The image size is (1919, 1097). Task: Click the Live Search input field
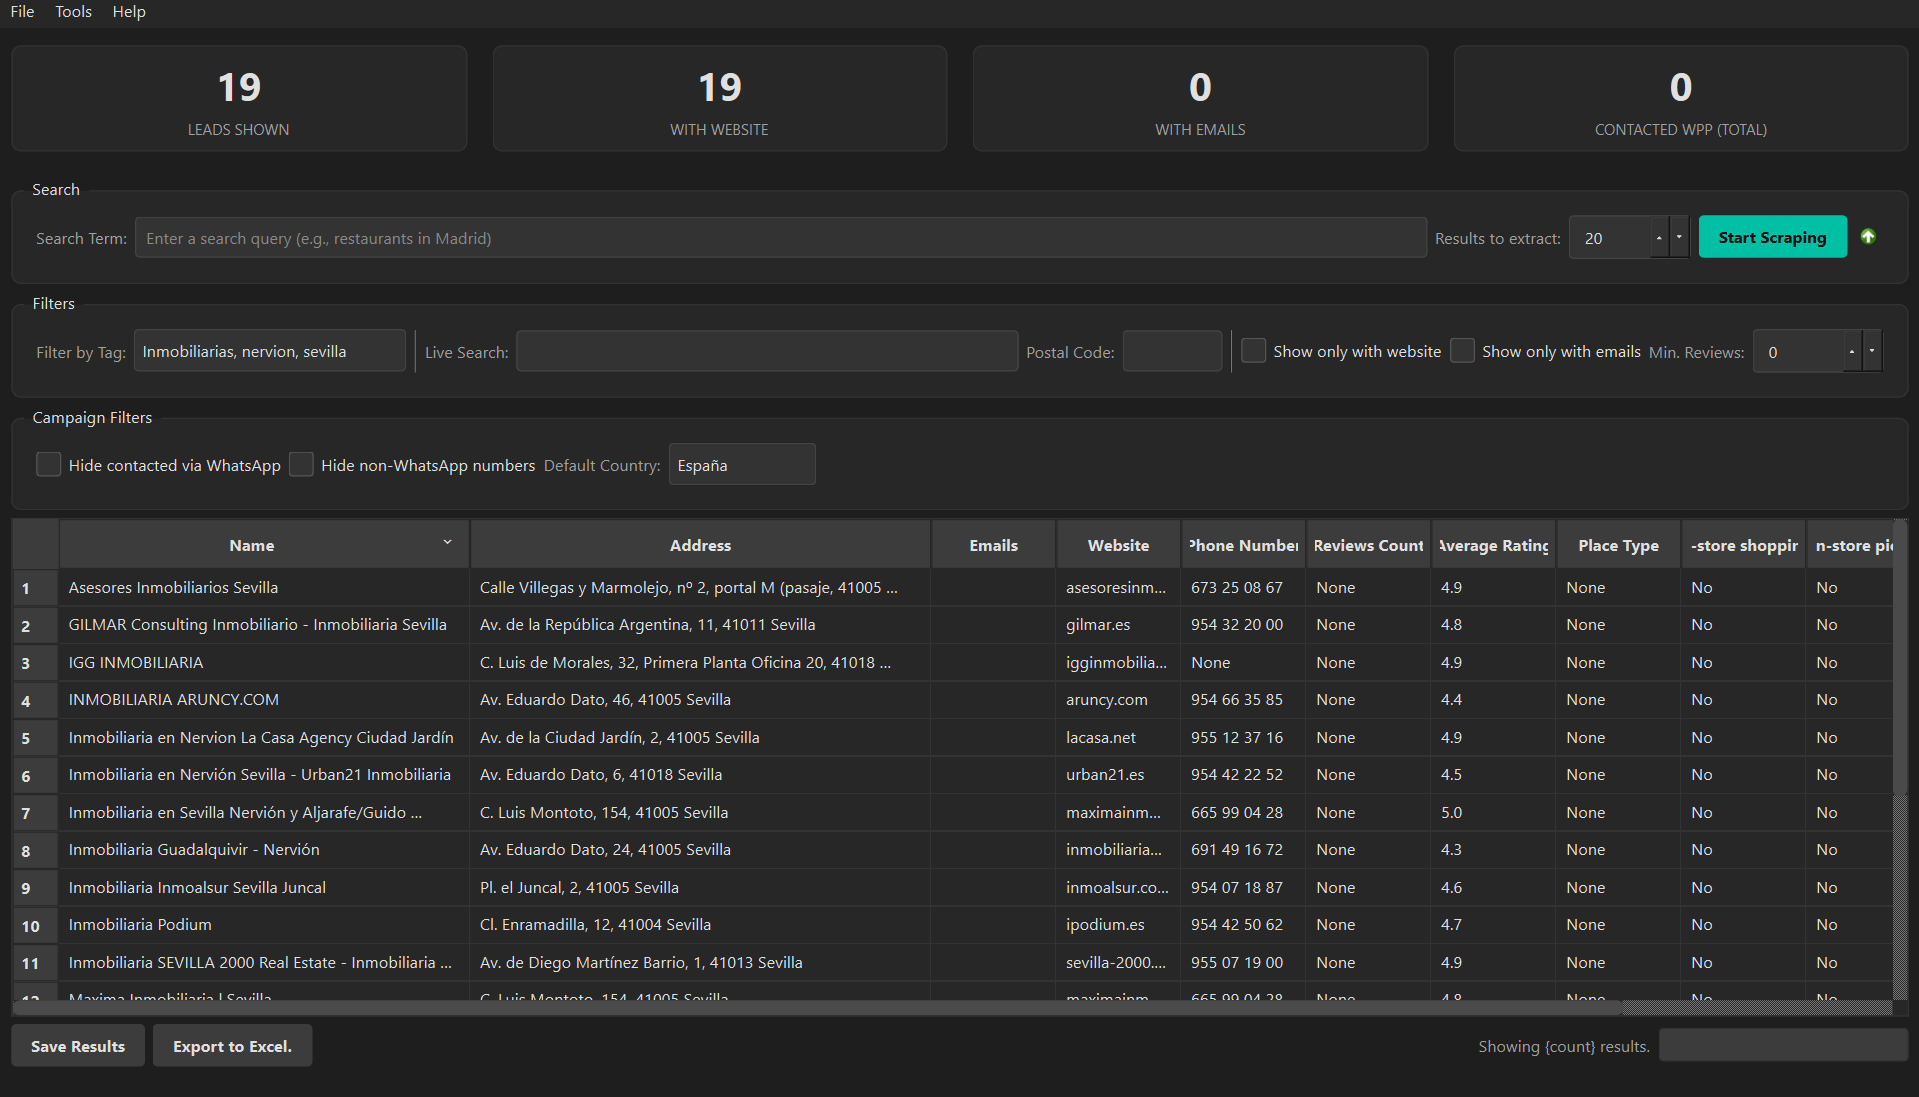767,351
